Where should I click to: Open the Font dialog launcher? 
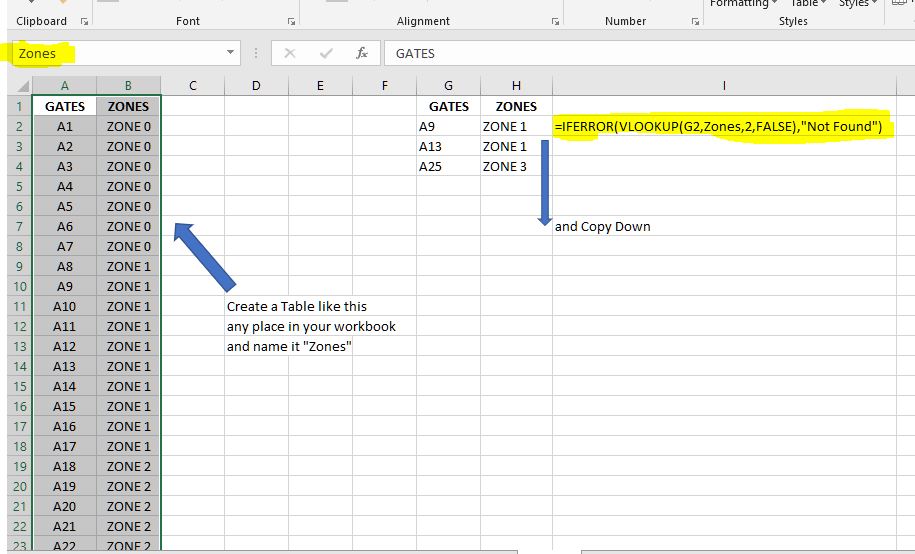tap(291, 22)
